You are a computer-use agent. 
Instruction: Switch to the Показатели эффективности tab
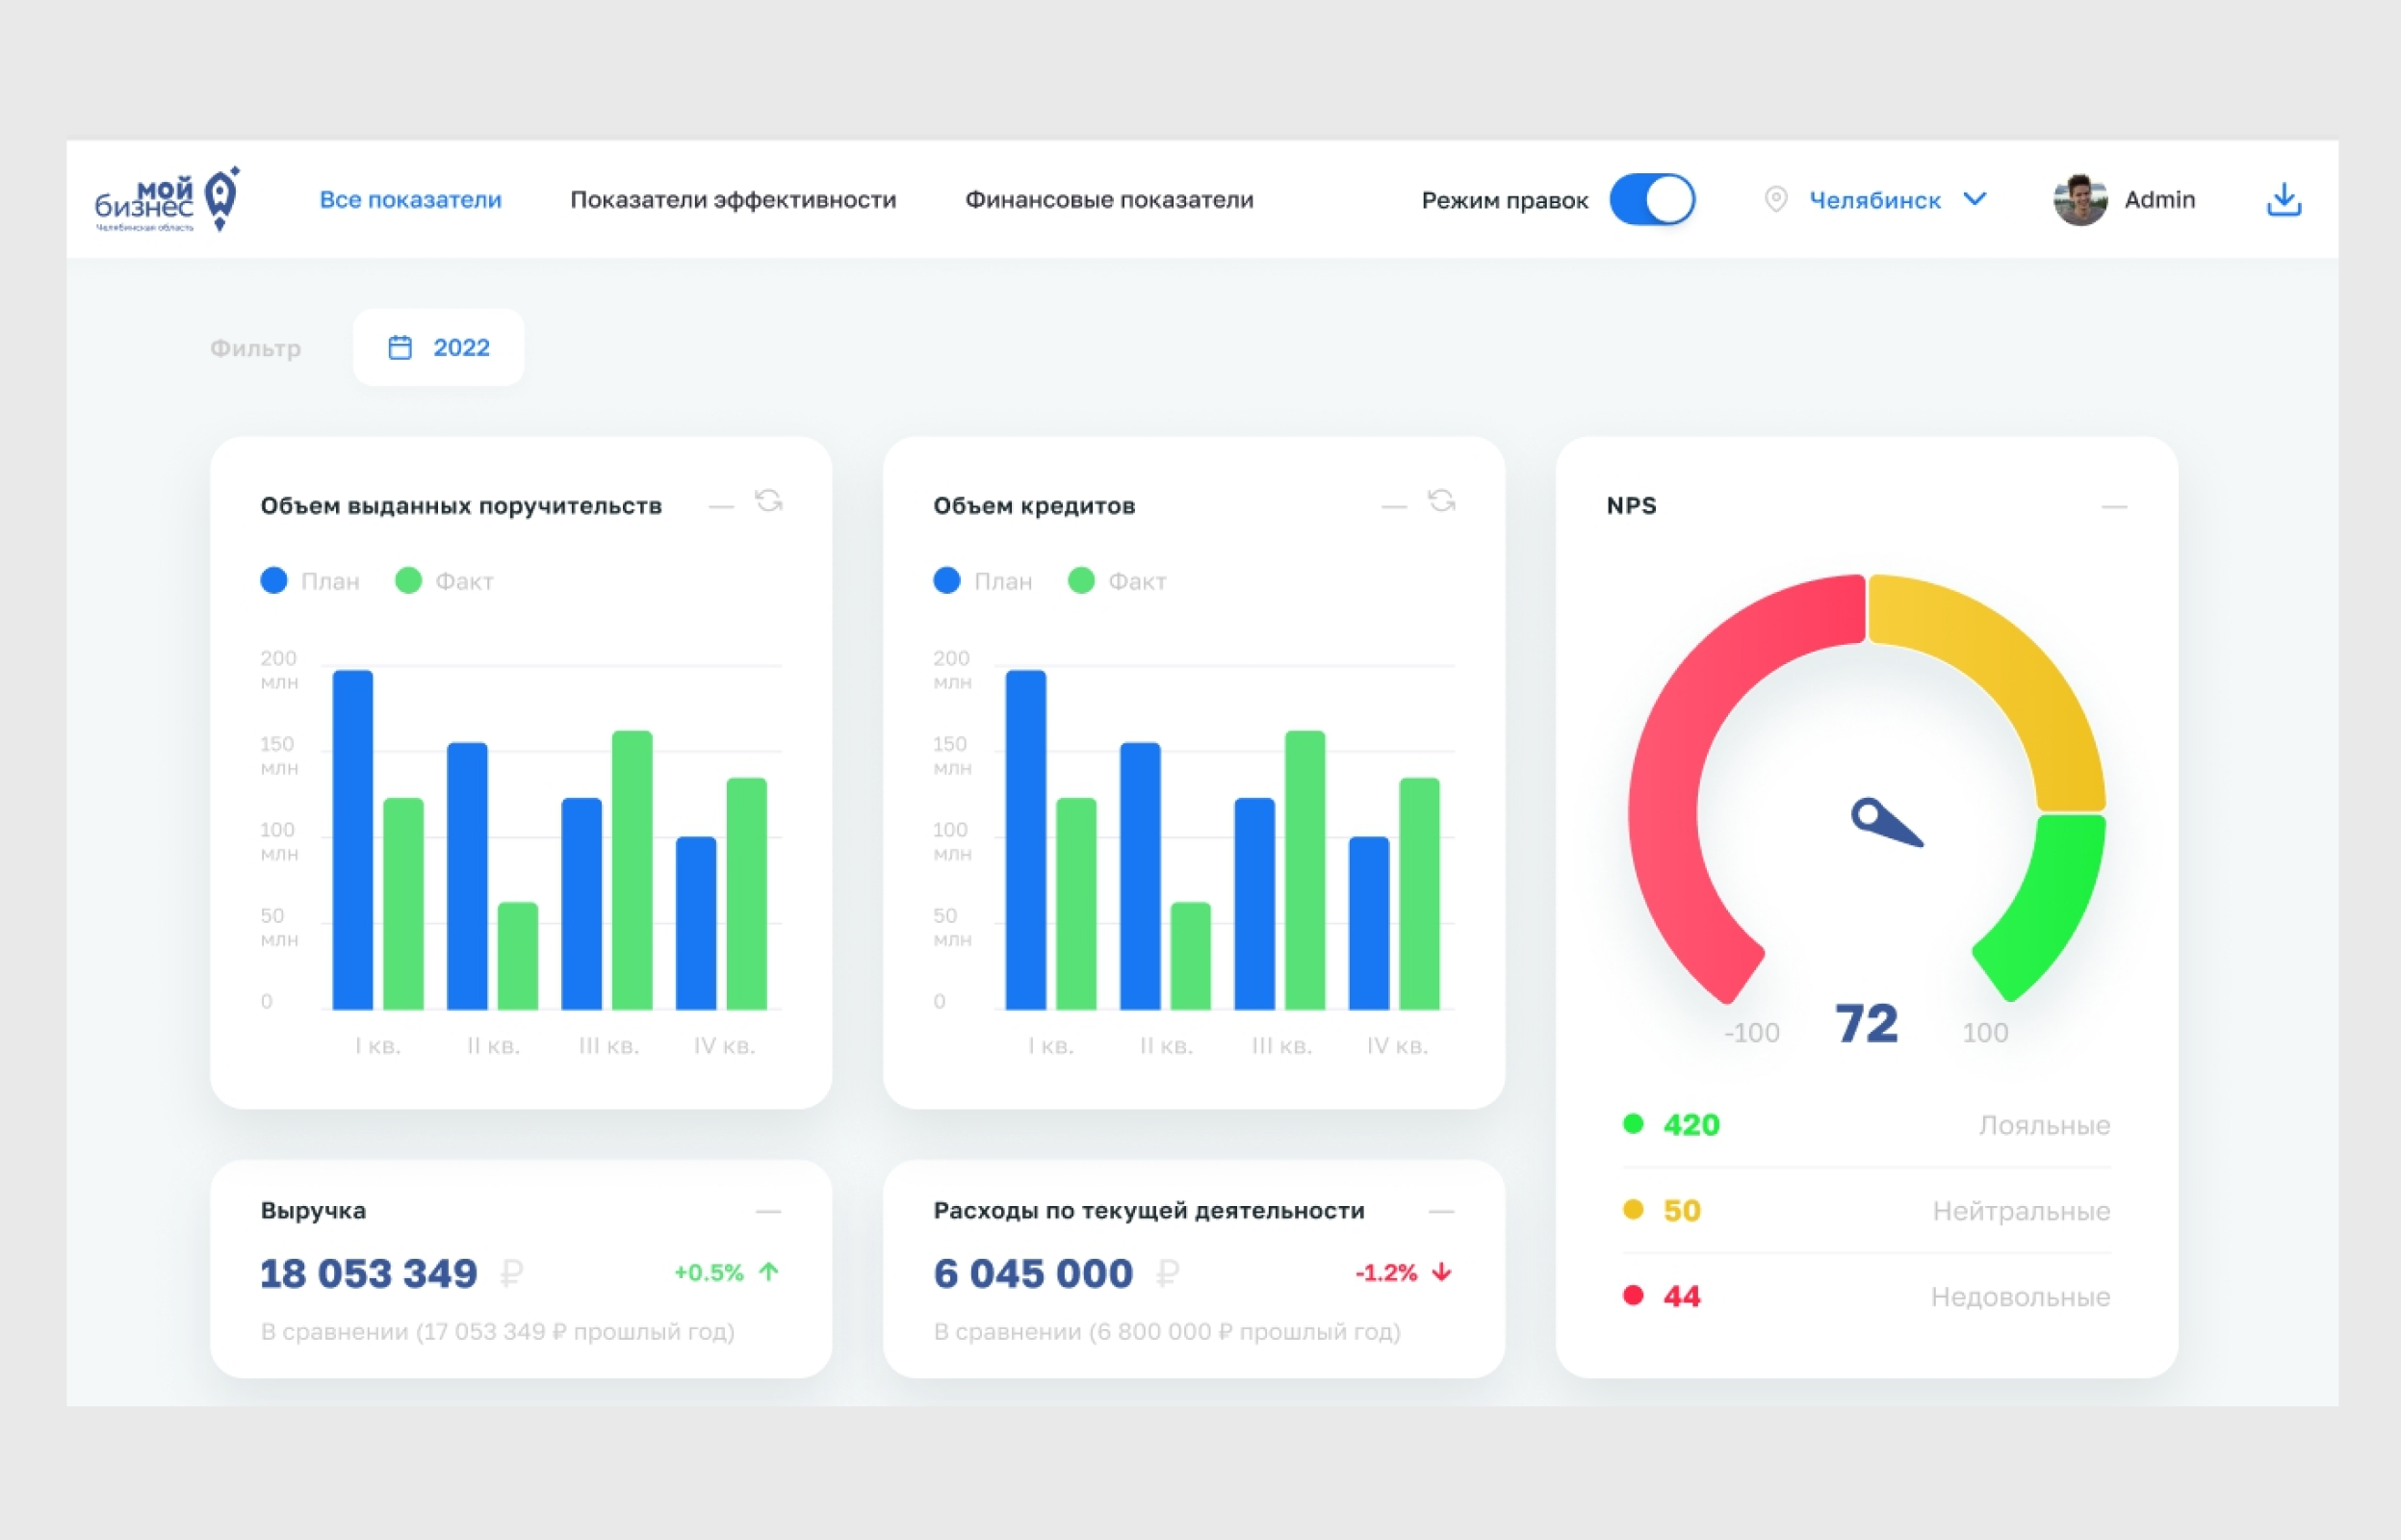pos(733,200)
